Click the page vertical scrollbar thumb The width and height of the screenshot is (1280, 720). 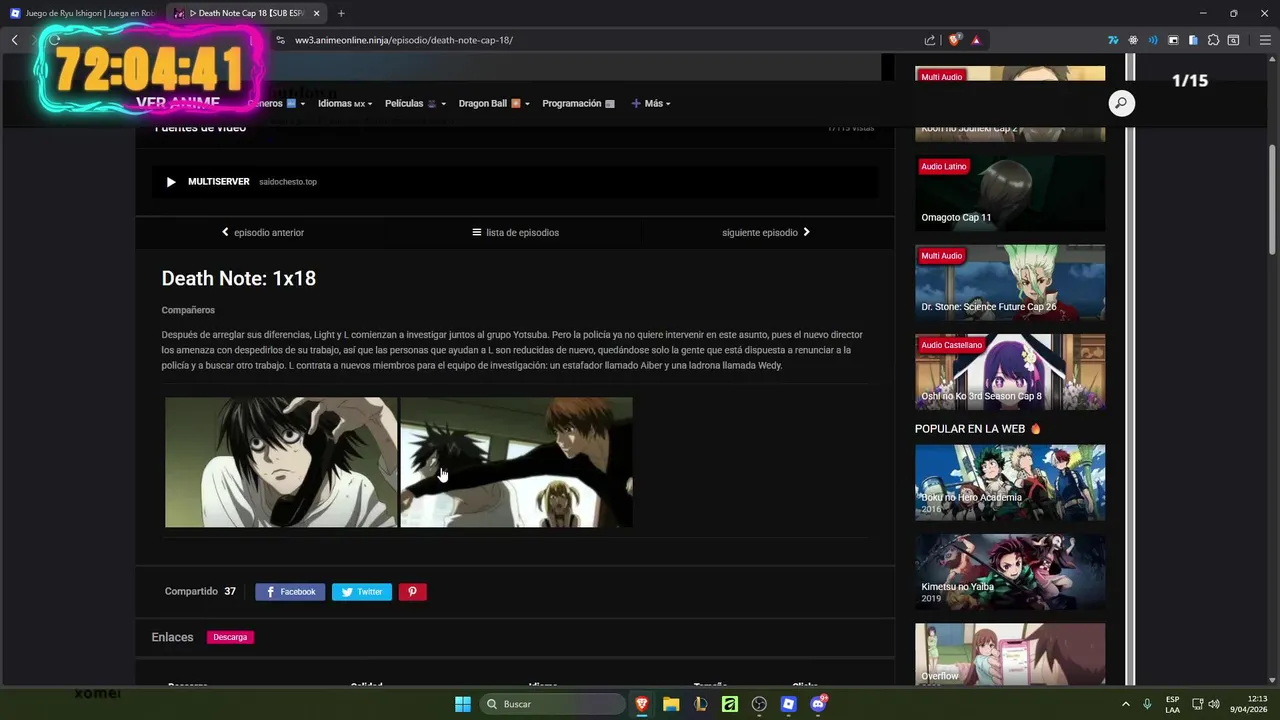(x=1273, y=200)
